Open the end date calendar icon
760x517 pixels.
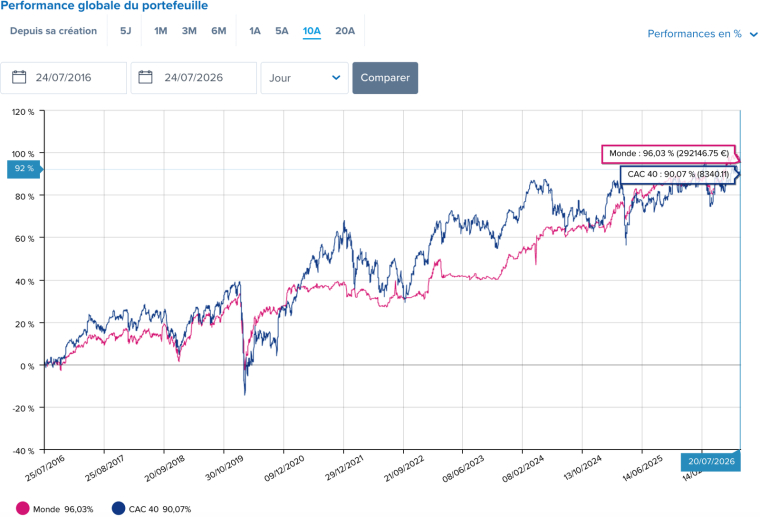tap(145, 77)
